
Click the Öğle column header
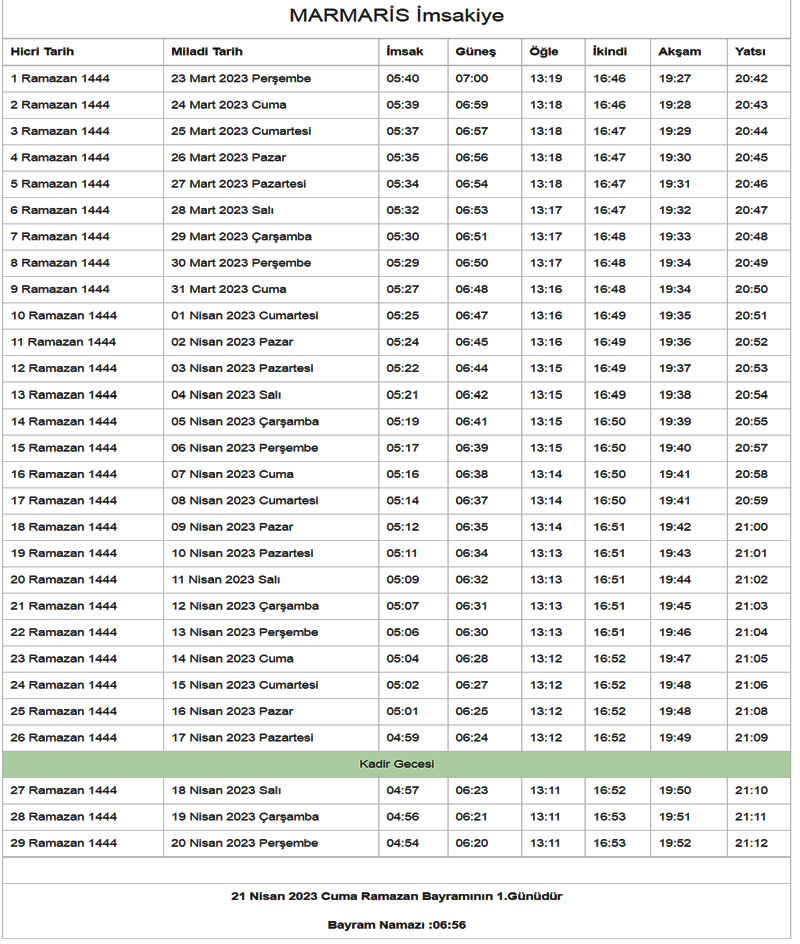tap(544, 52)
